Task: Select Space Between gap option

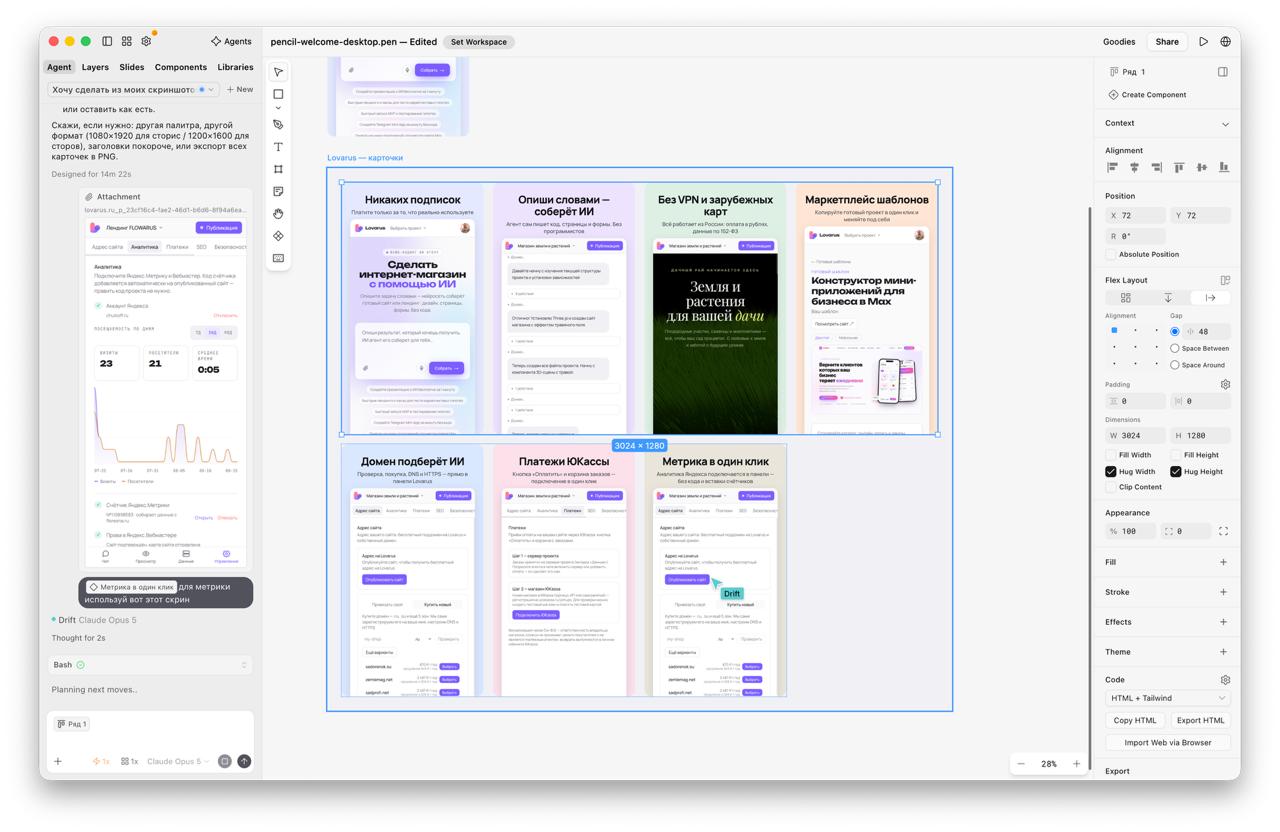Action: 1175,348
